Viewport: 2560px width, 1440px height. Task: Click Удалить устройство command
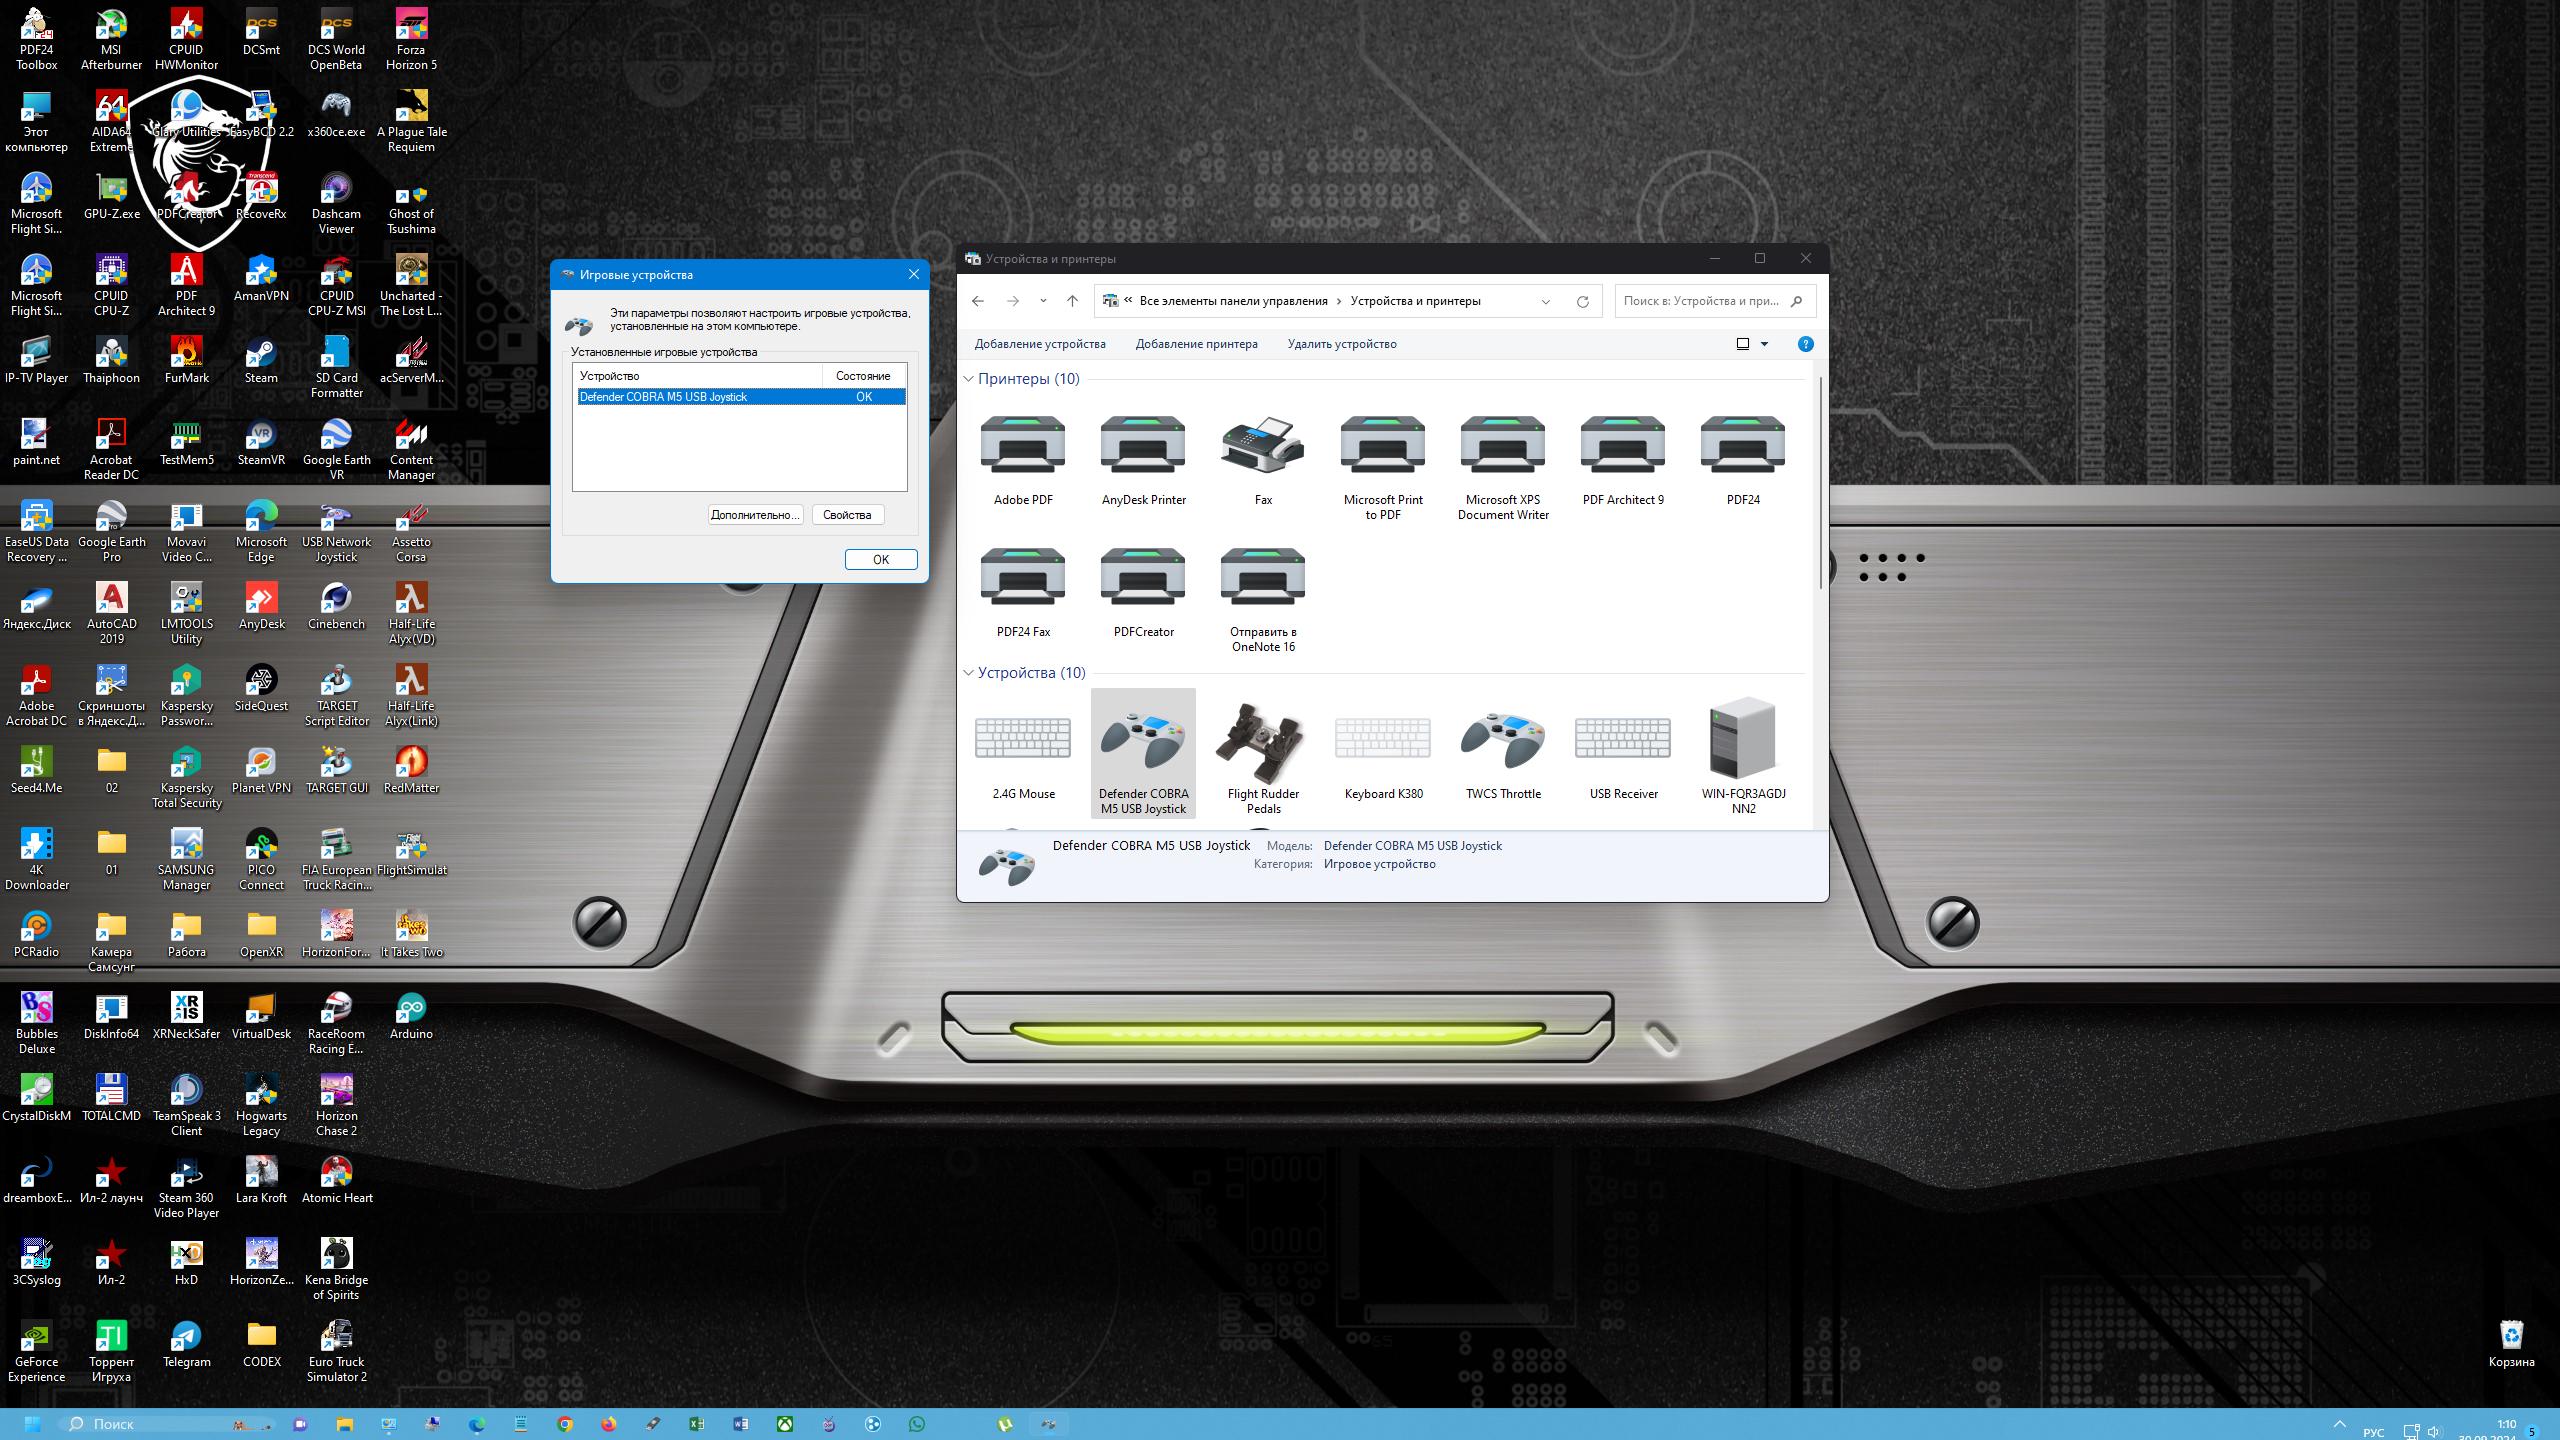click(1341, 344)
